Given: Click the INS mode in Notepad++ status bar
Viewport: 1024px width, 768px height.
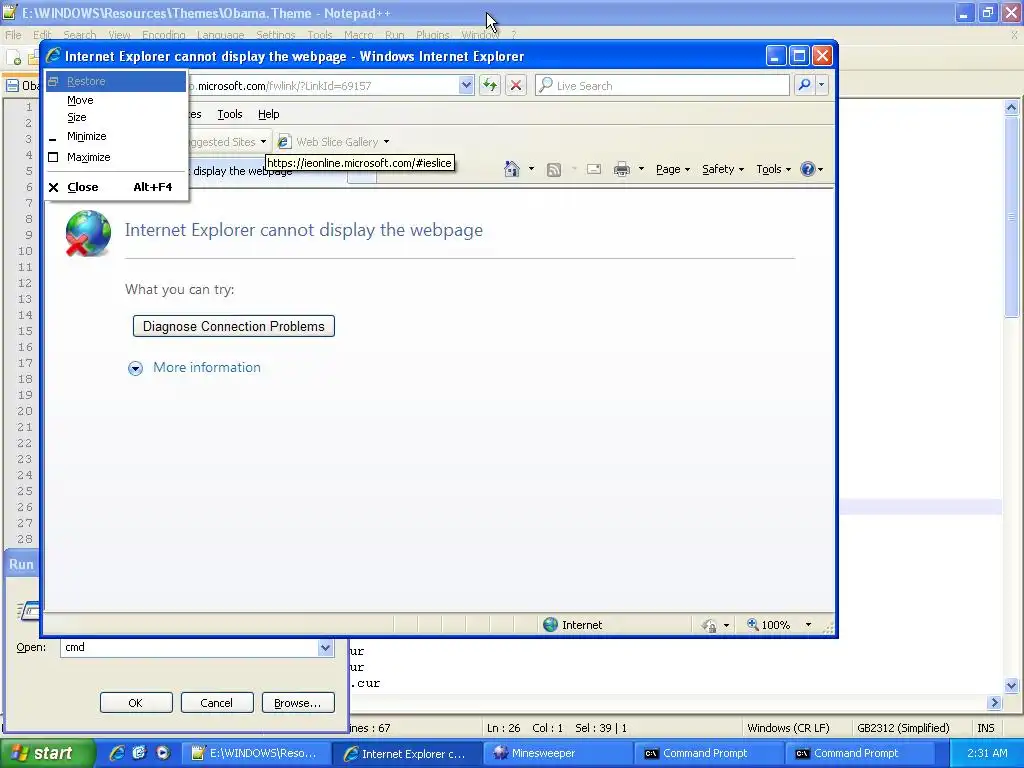Looking at the screenshot, I should point(985,728).
